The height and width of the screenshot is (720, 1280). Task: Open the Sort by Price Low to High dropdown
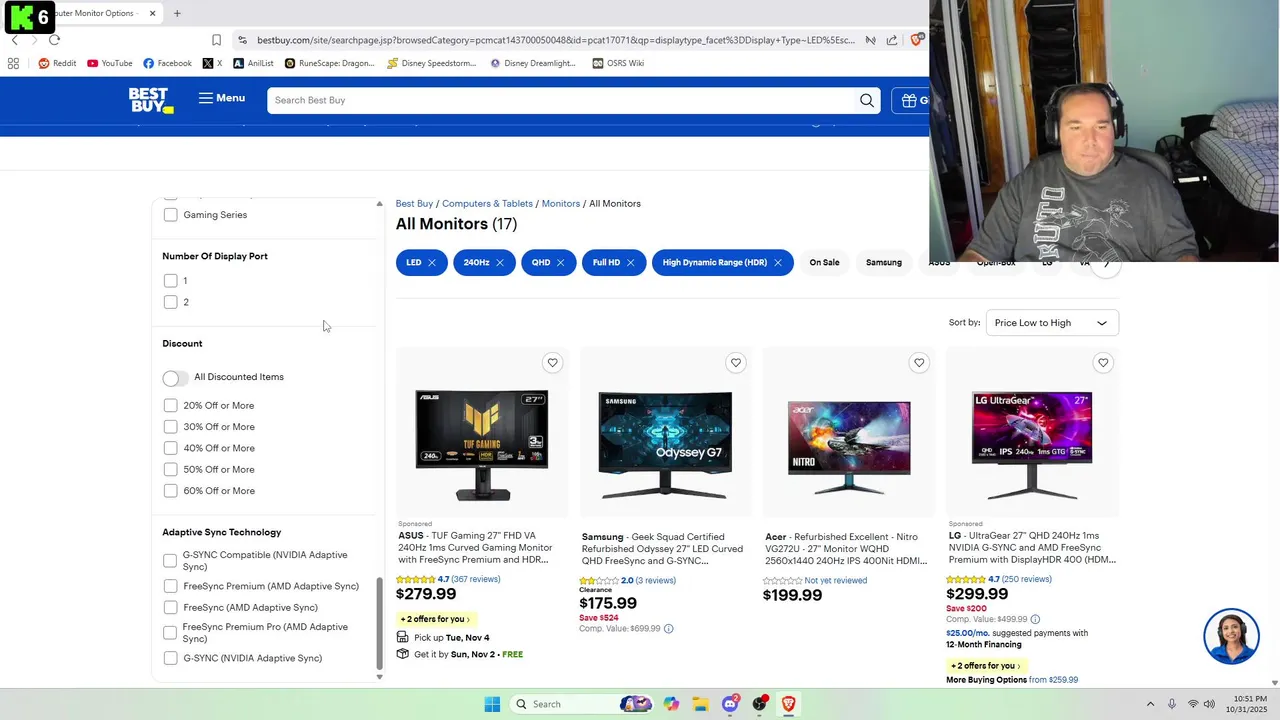pyautogui.click(x=1052, y=323)
